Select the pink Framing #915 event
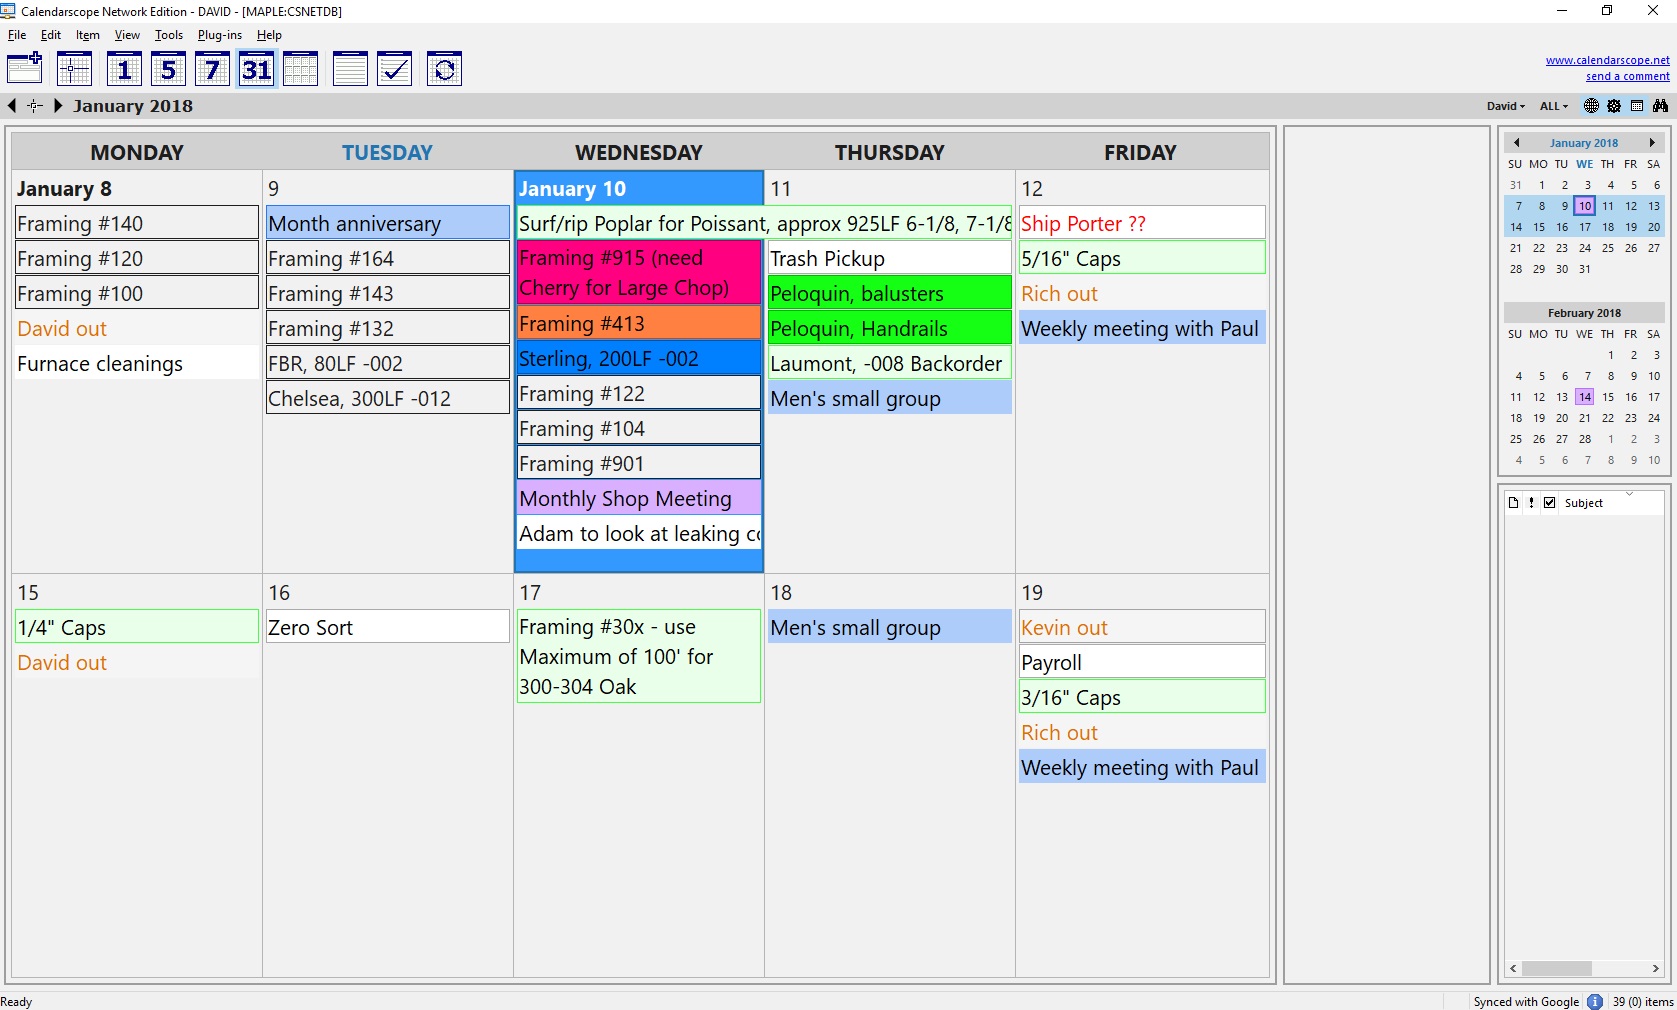 point(638,272)
